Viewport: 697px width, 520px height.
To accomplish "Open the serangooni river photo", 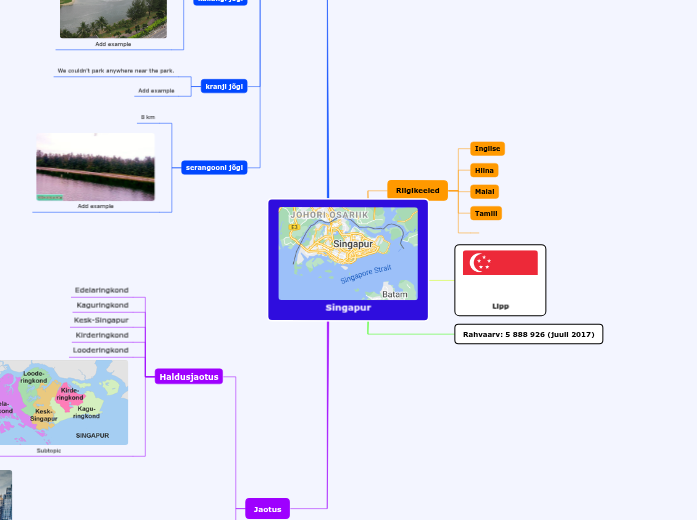I will (x=96, y=167).
